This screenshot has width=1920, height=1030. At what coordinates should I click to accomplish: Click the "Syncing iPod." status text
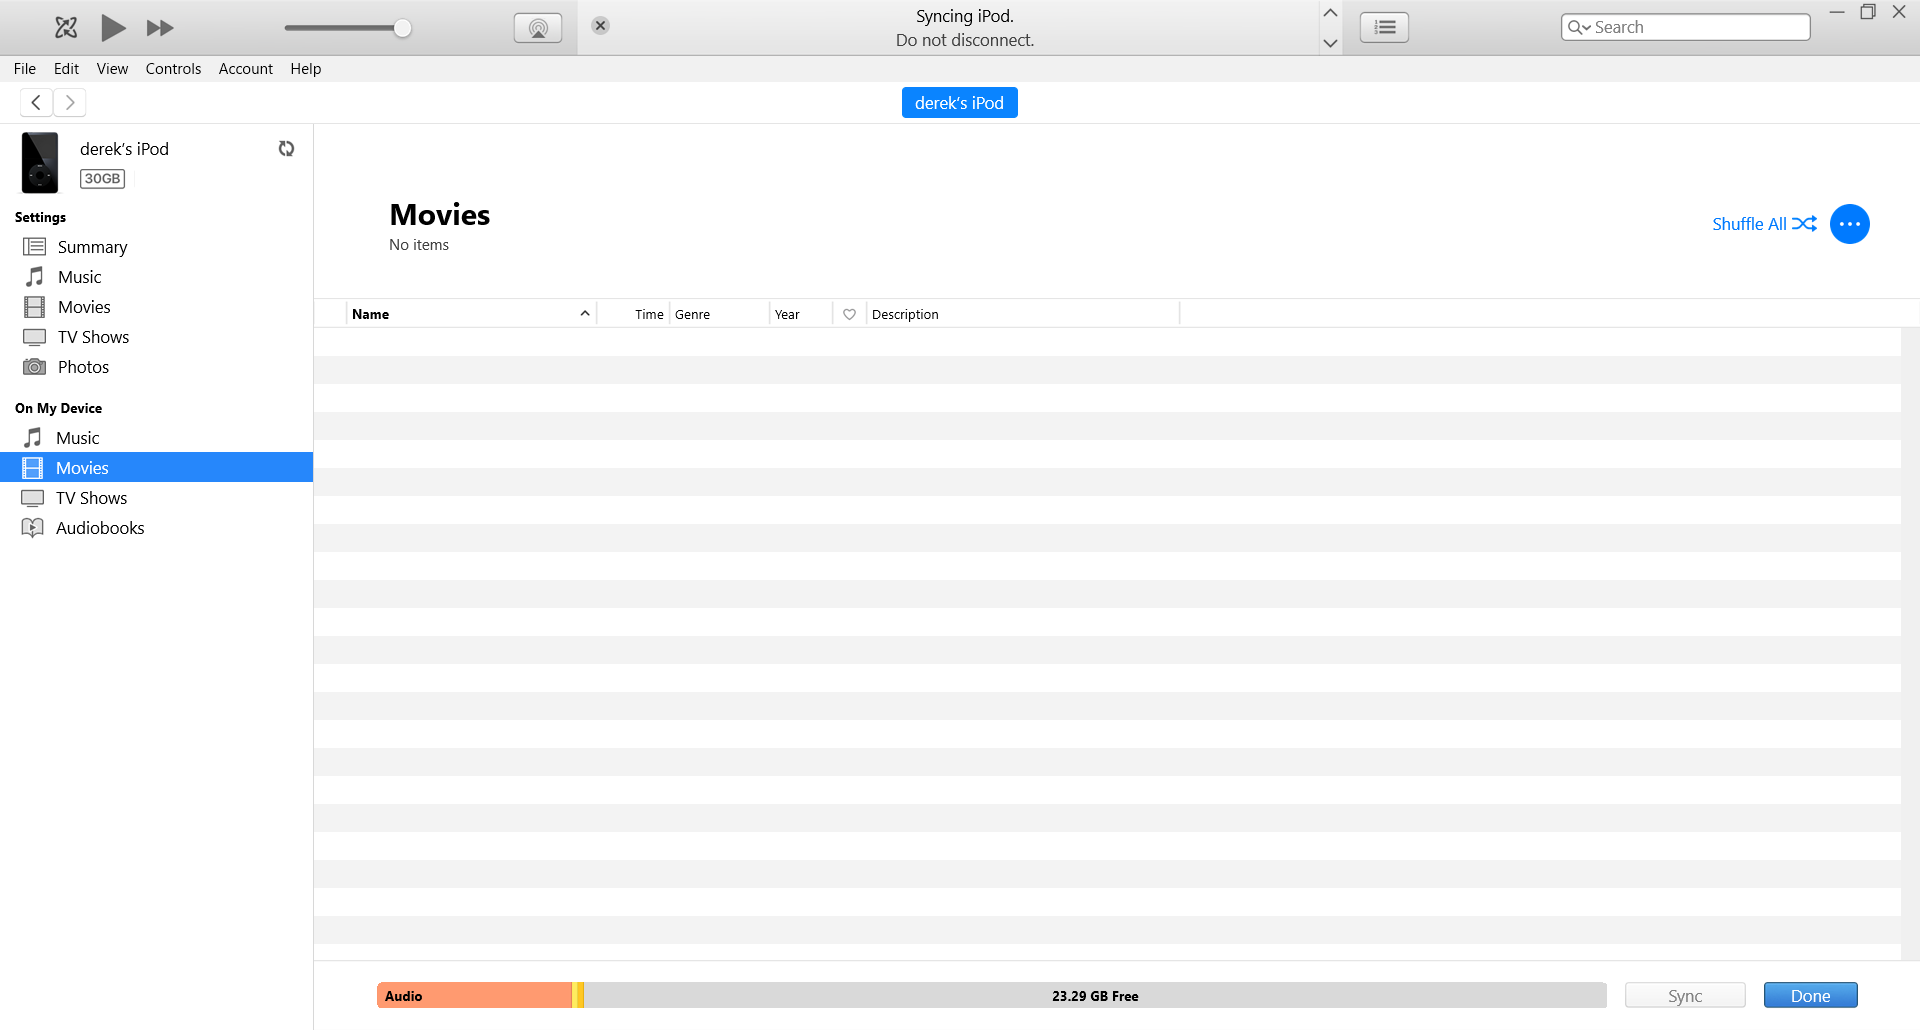[965, 16]
